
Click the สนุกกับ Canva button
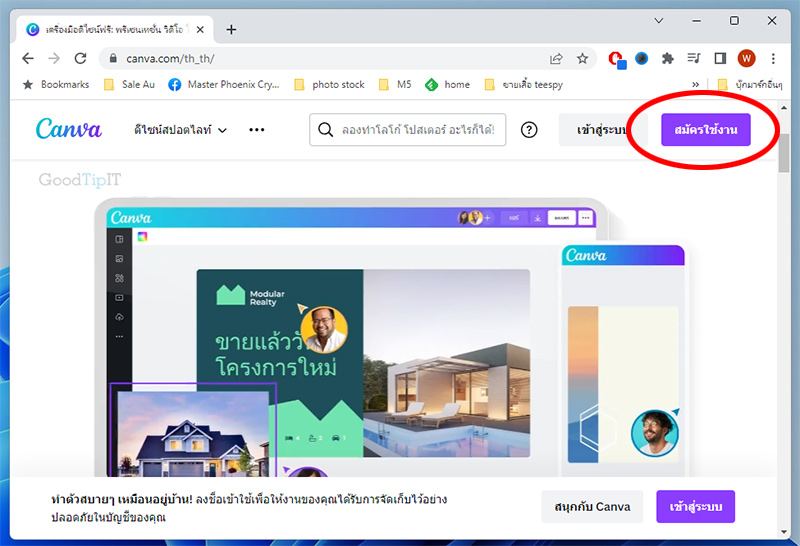coord(592,507)
